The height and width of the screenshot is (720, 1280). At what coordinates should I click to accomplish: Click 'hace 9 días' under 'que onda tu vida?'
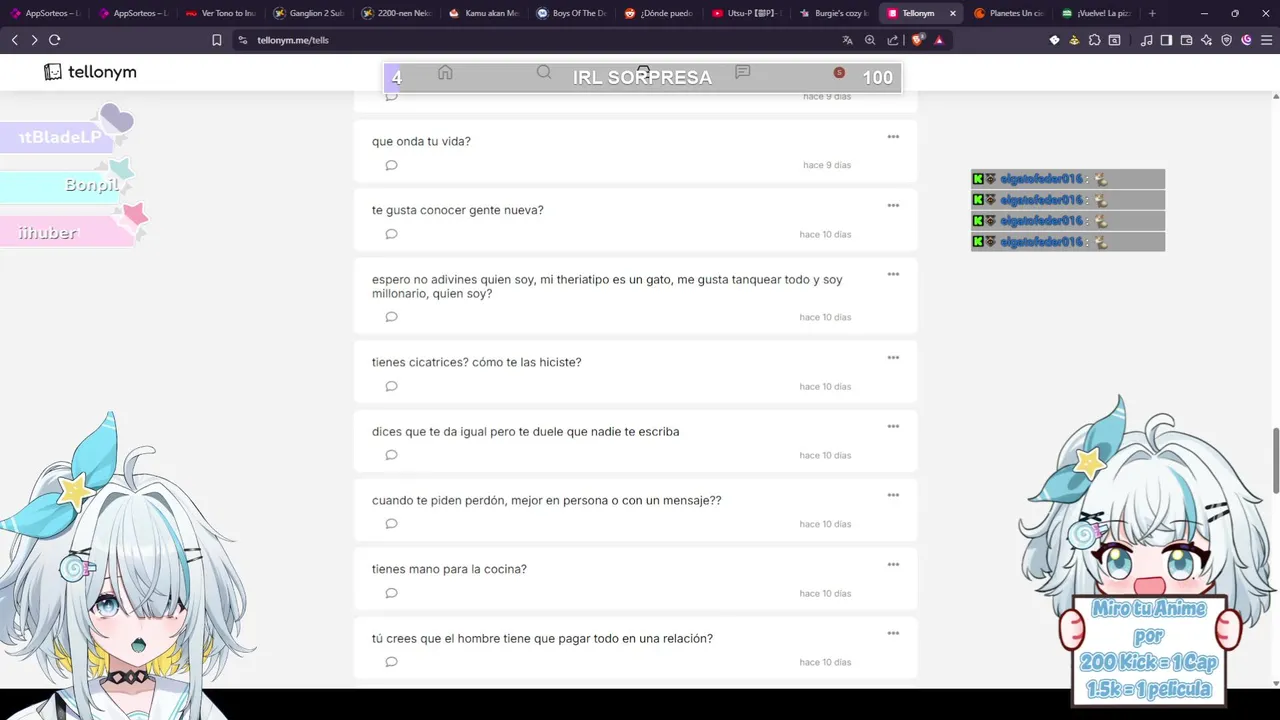coord(827,165)
